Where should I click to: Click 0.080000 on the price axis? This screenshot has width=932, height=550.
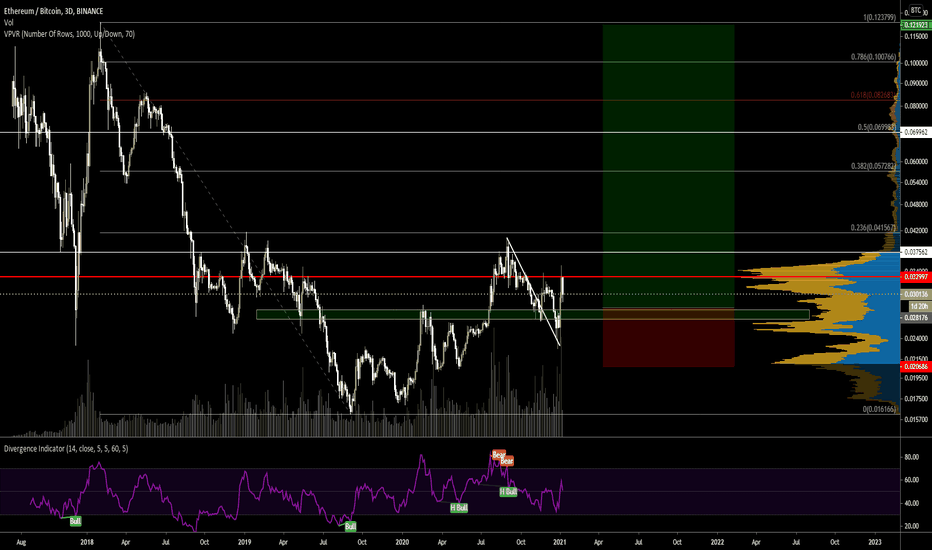[917, 106]
